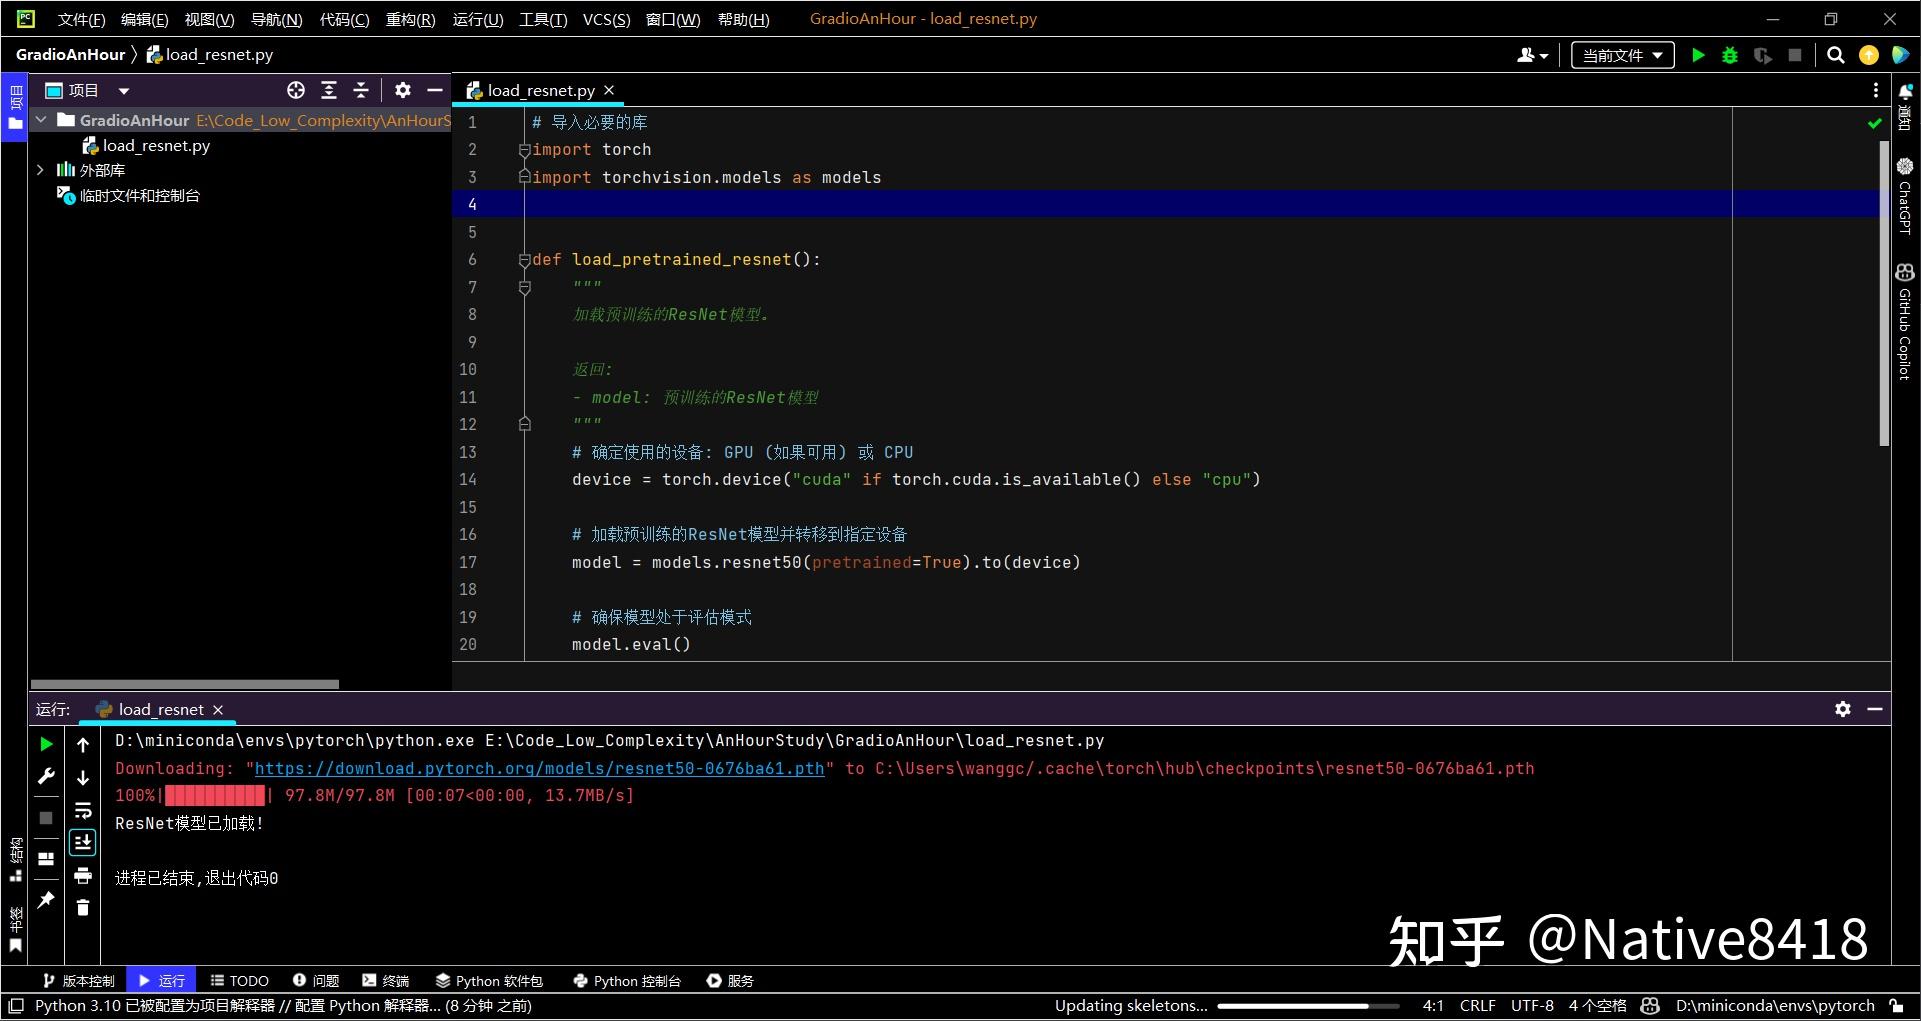
Task: Expand the 外部库 external libraries node
Action: pyautogui.click(x=41, y=170)
